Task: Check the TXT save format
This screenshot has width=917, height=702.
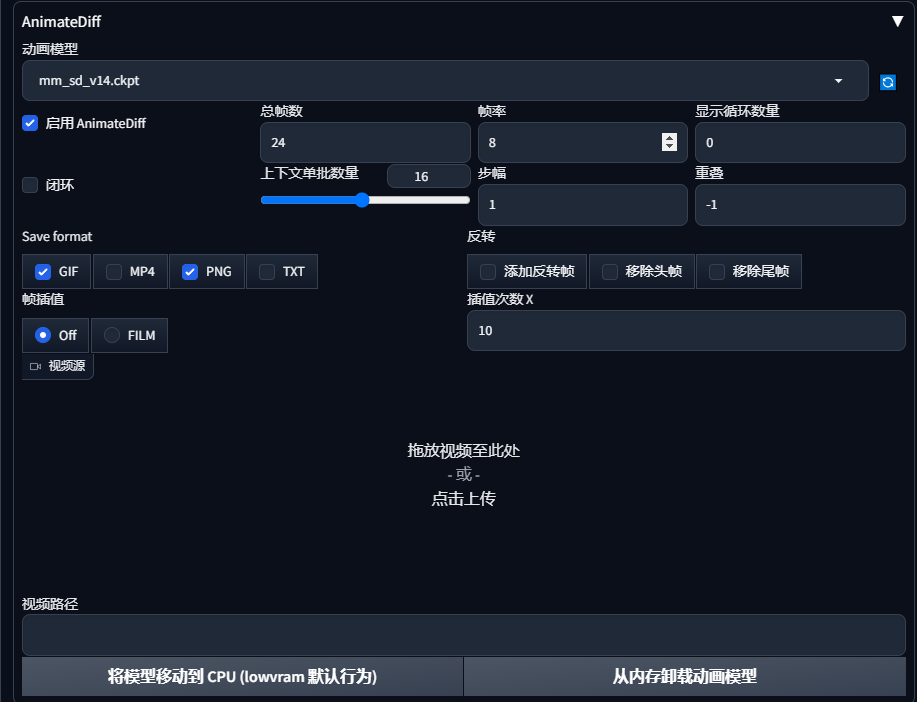Action: pyautogui.click(x=265, y=271)
